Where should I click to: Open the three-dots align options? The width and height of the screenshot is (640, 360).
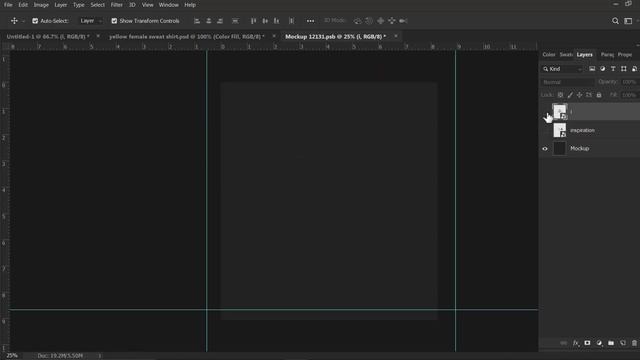point(310,21)
